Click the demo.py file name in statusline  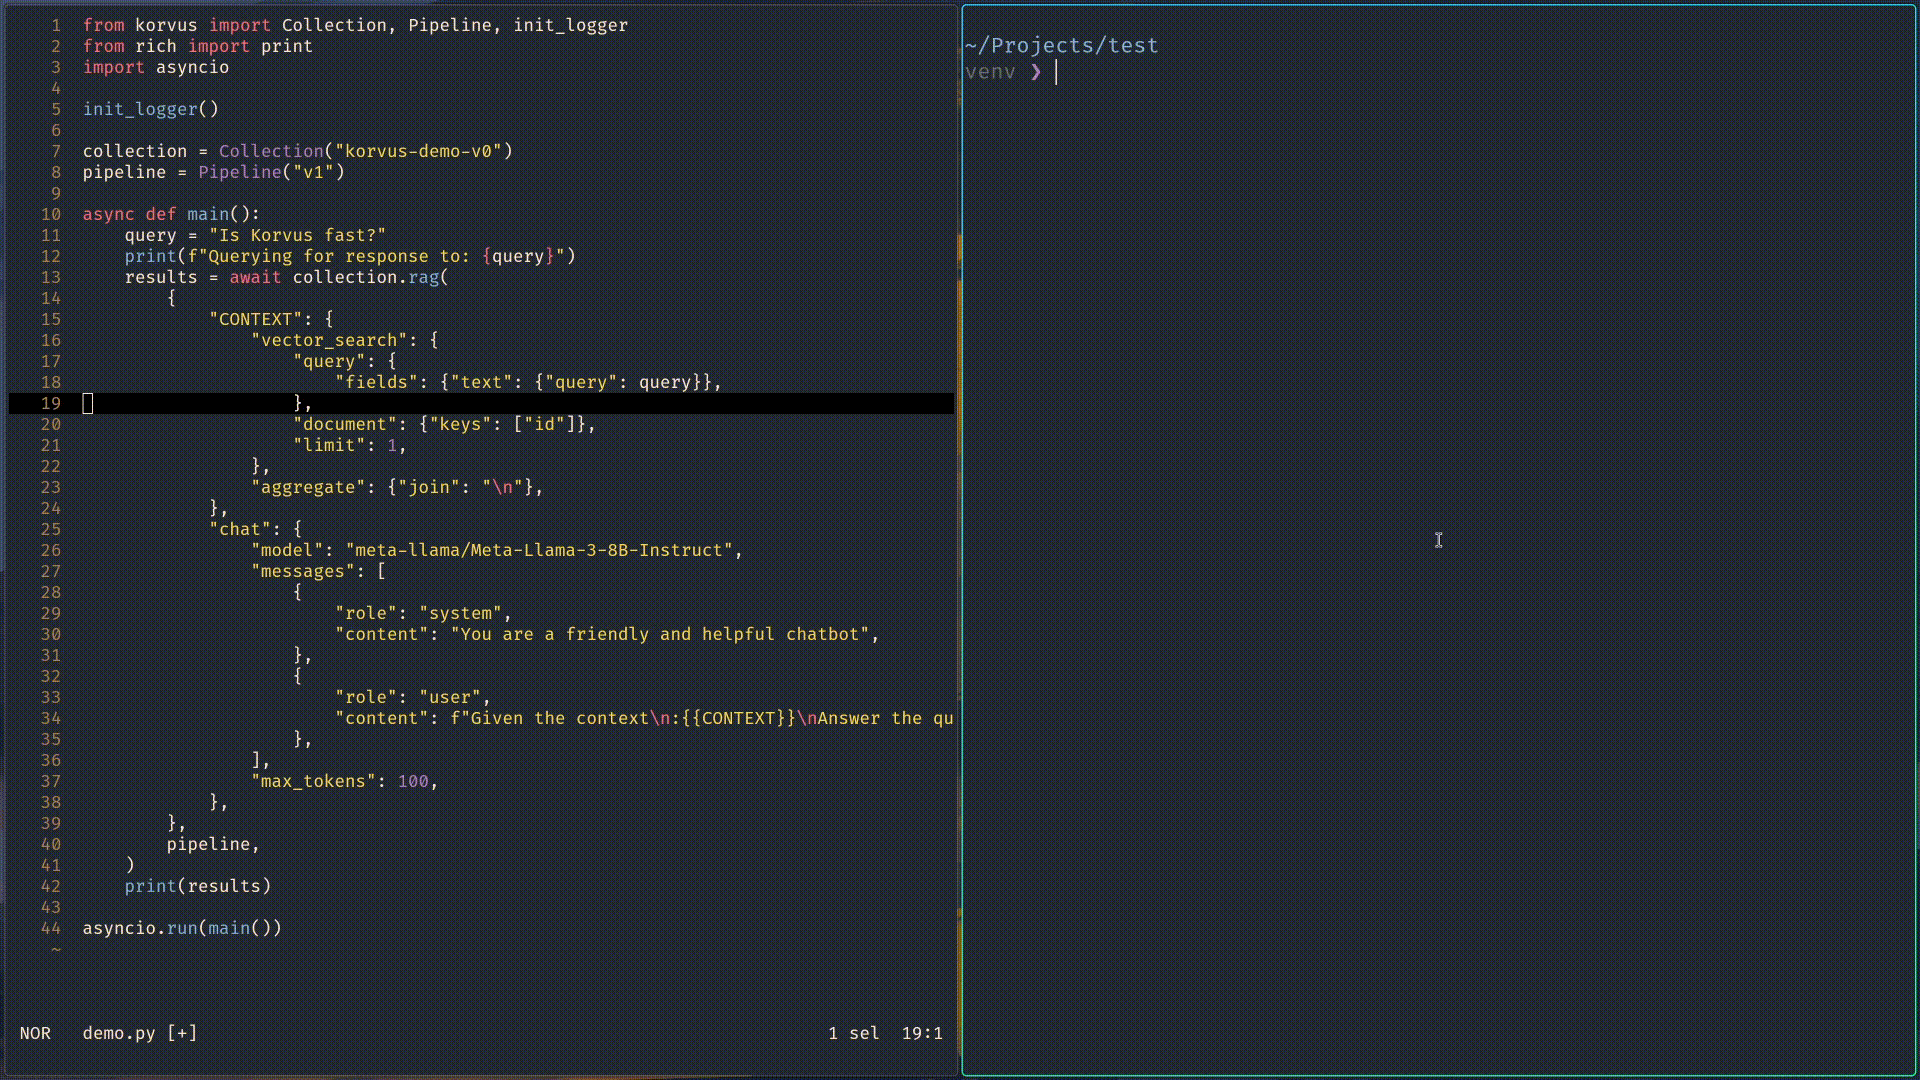point(119,1033)
